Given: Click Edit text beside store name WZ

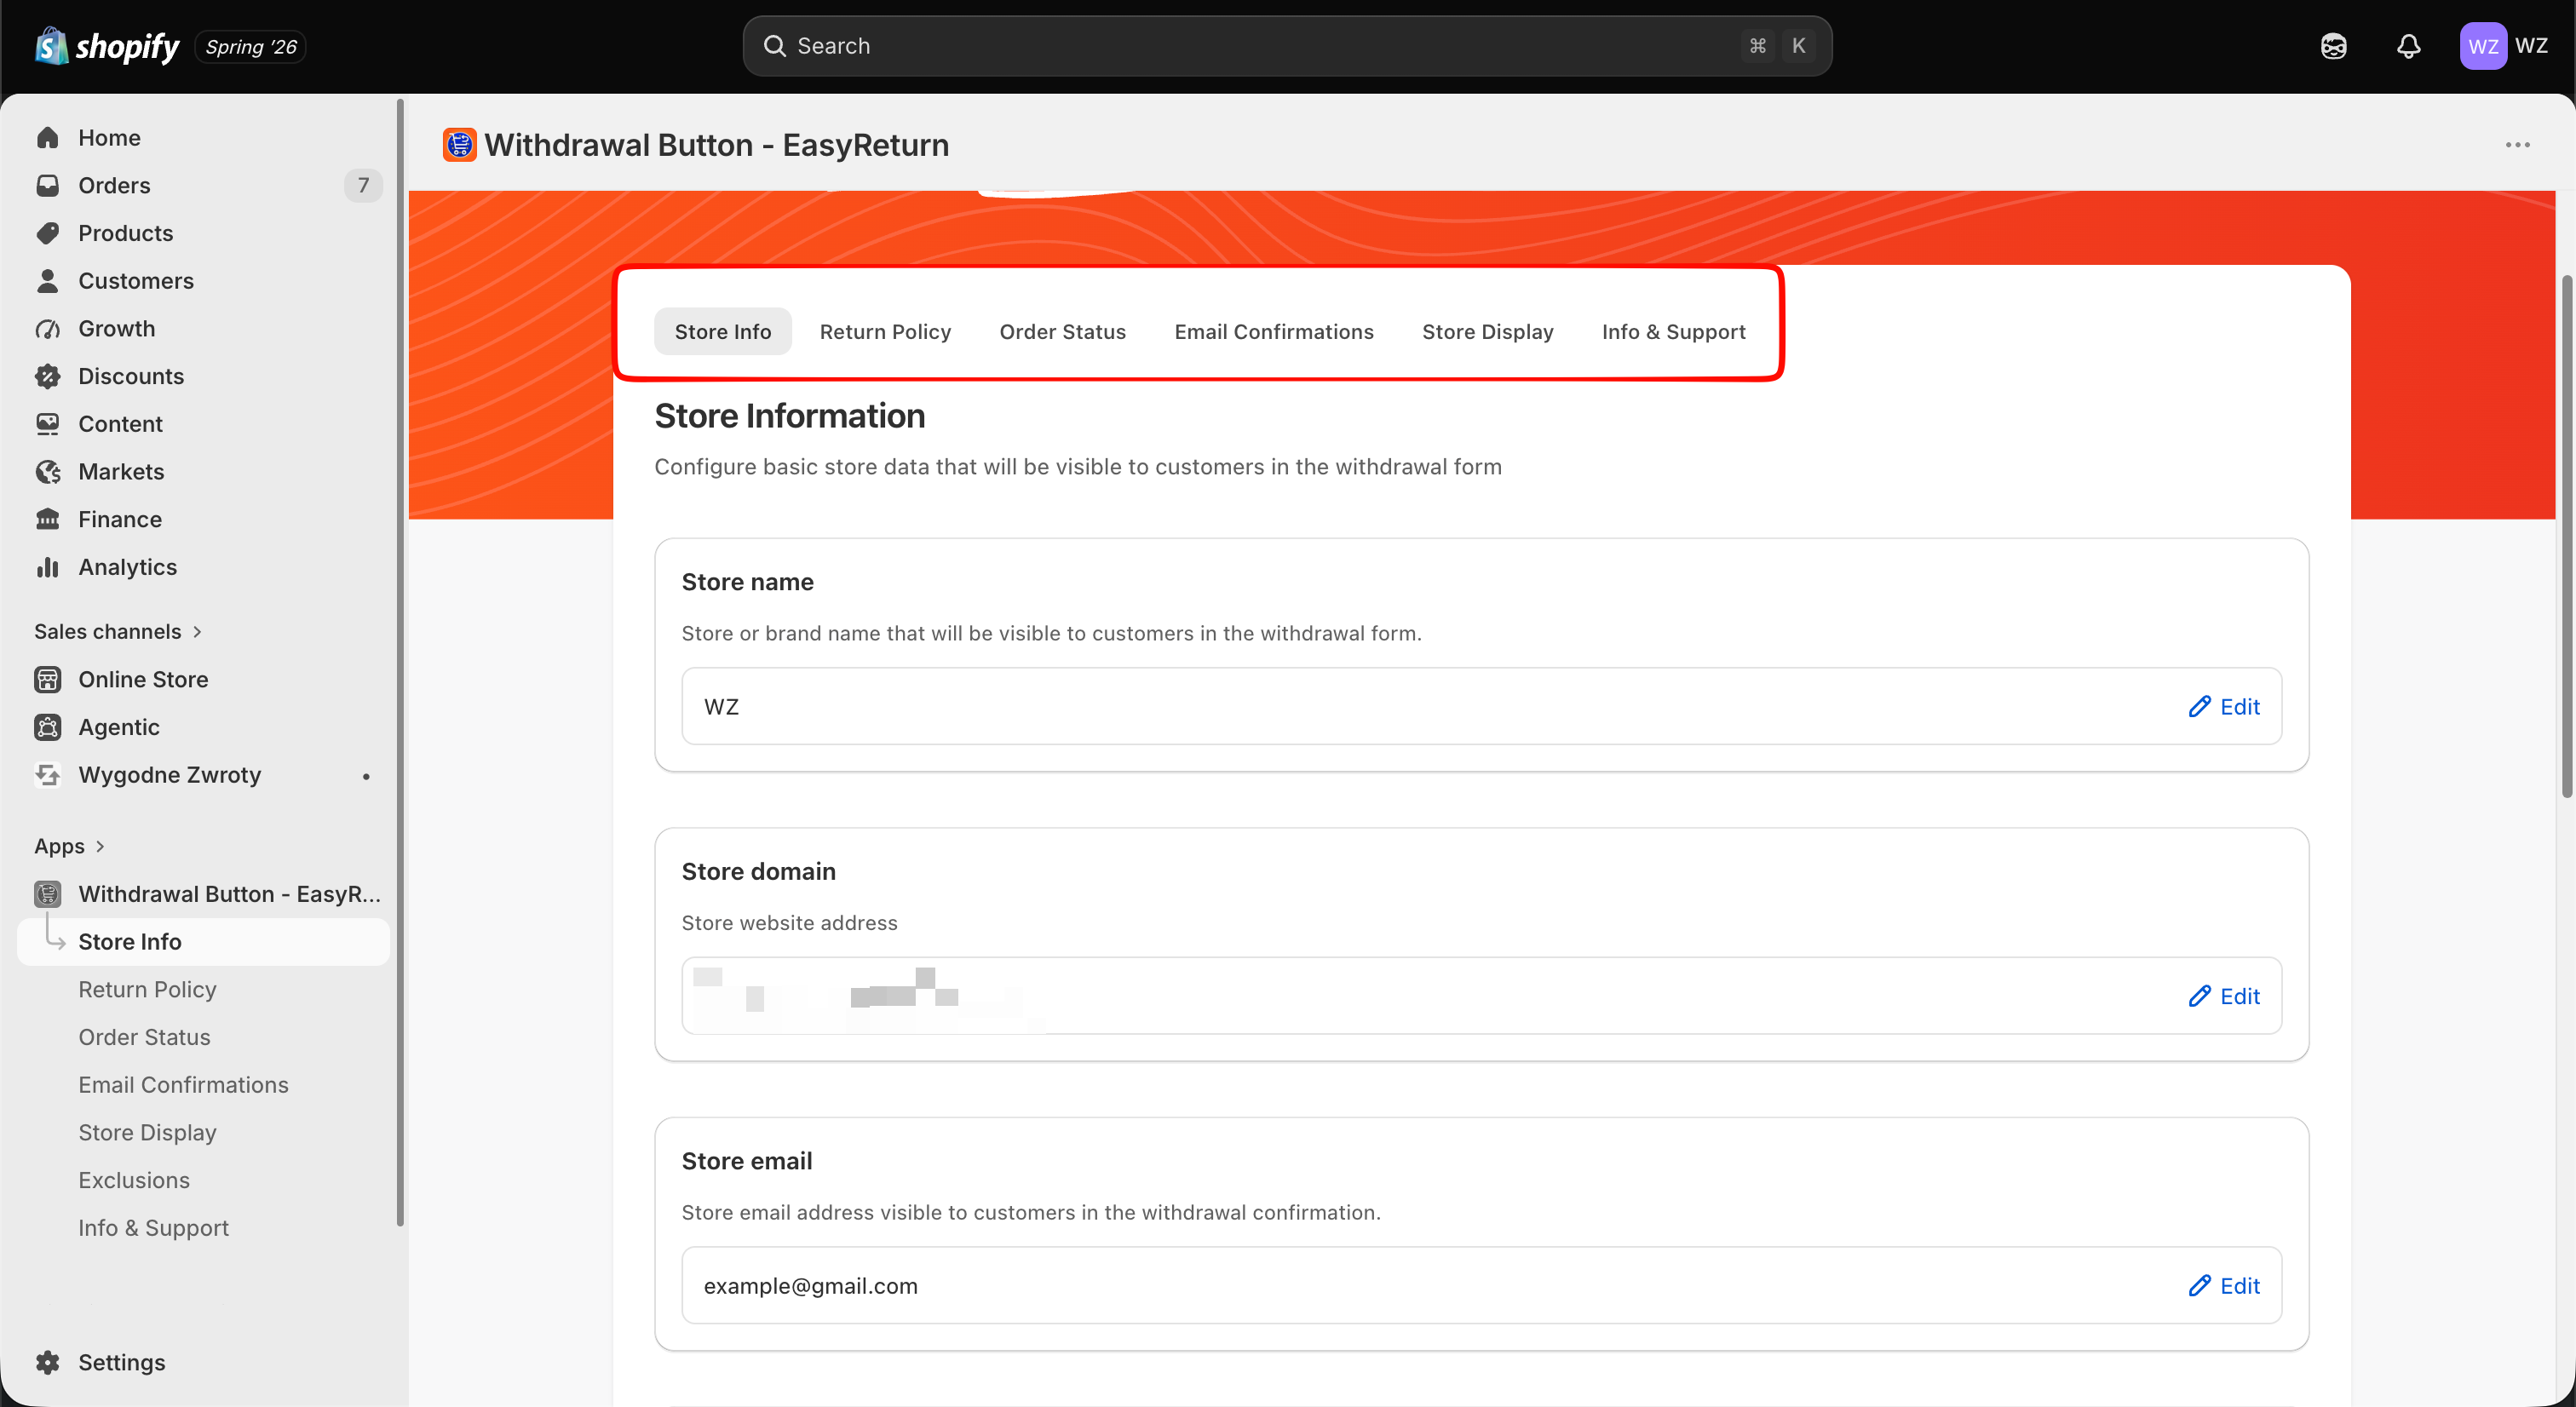Looking at the screenshot, I should point(2240,707).
